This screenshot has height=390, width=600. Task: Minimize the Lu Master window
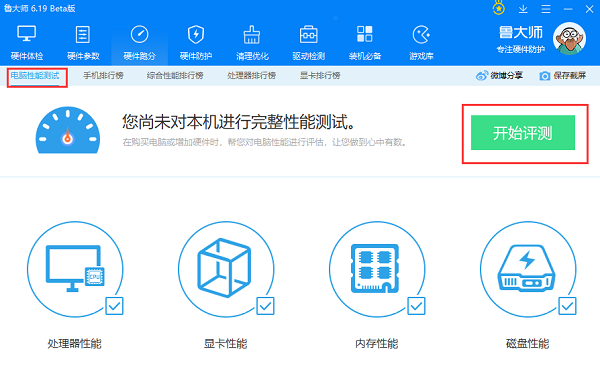pyautogui.click(x=568, y=9)
